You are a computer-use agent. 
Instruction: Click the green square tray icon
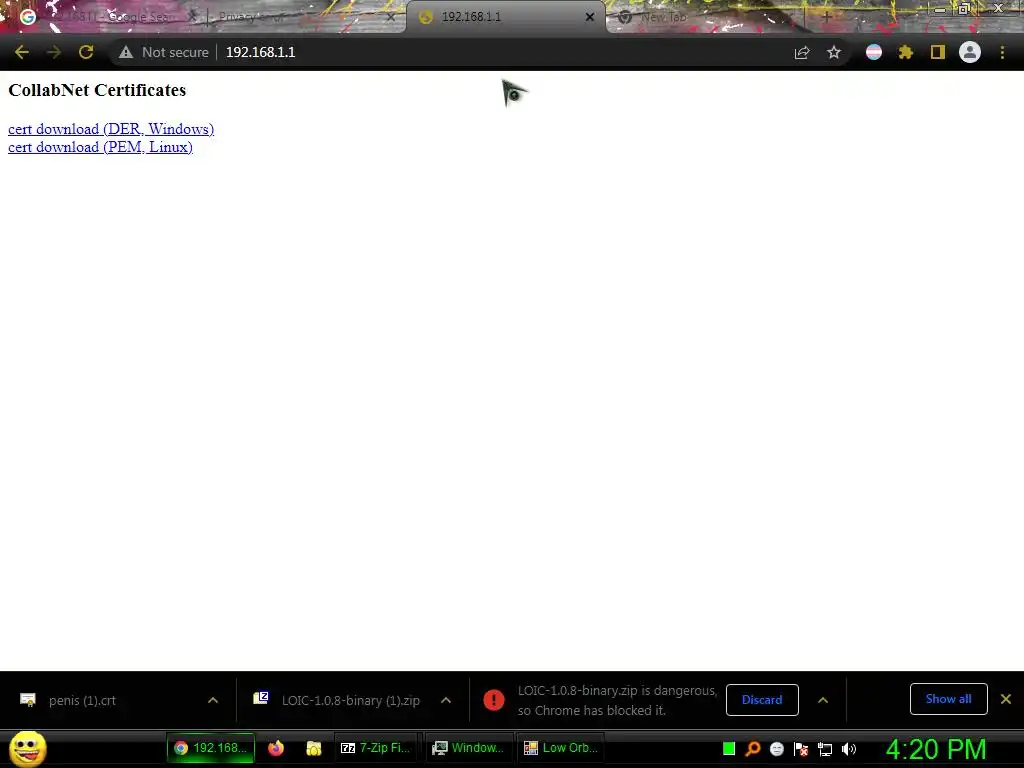(729, 749)
